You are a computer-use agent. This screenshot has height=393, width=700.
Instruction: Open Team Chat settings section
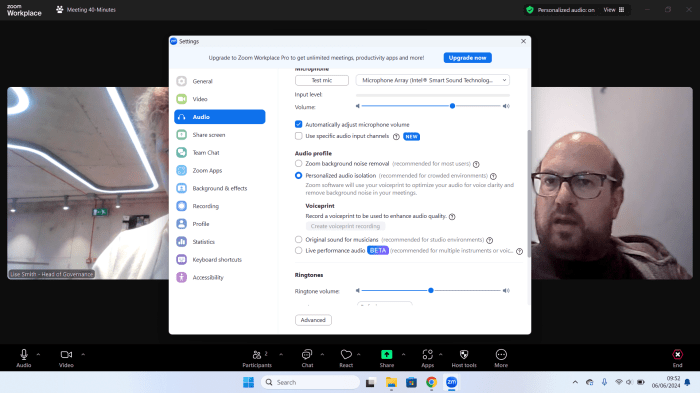click(220, 153)
